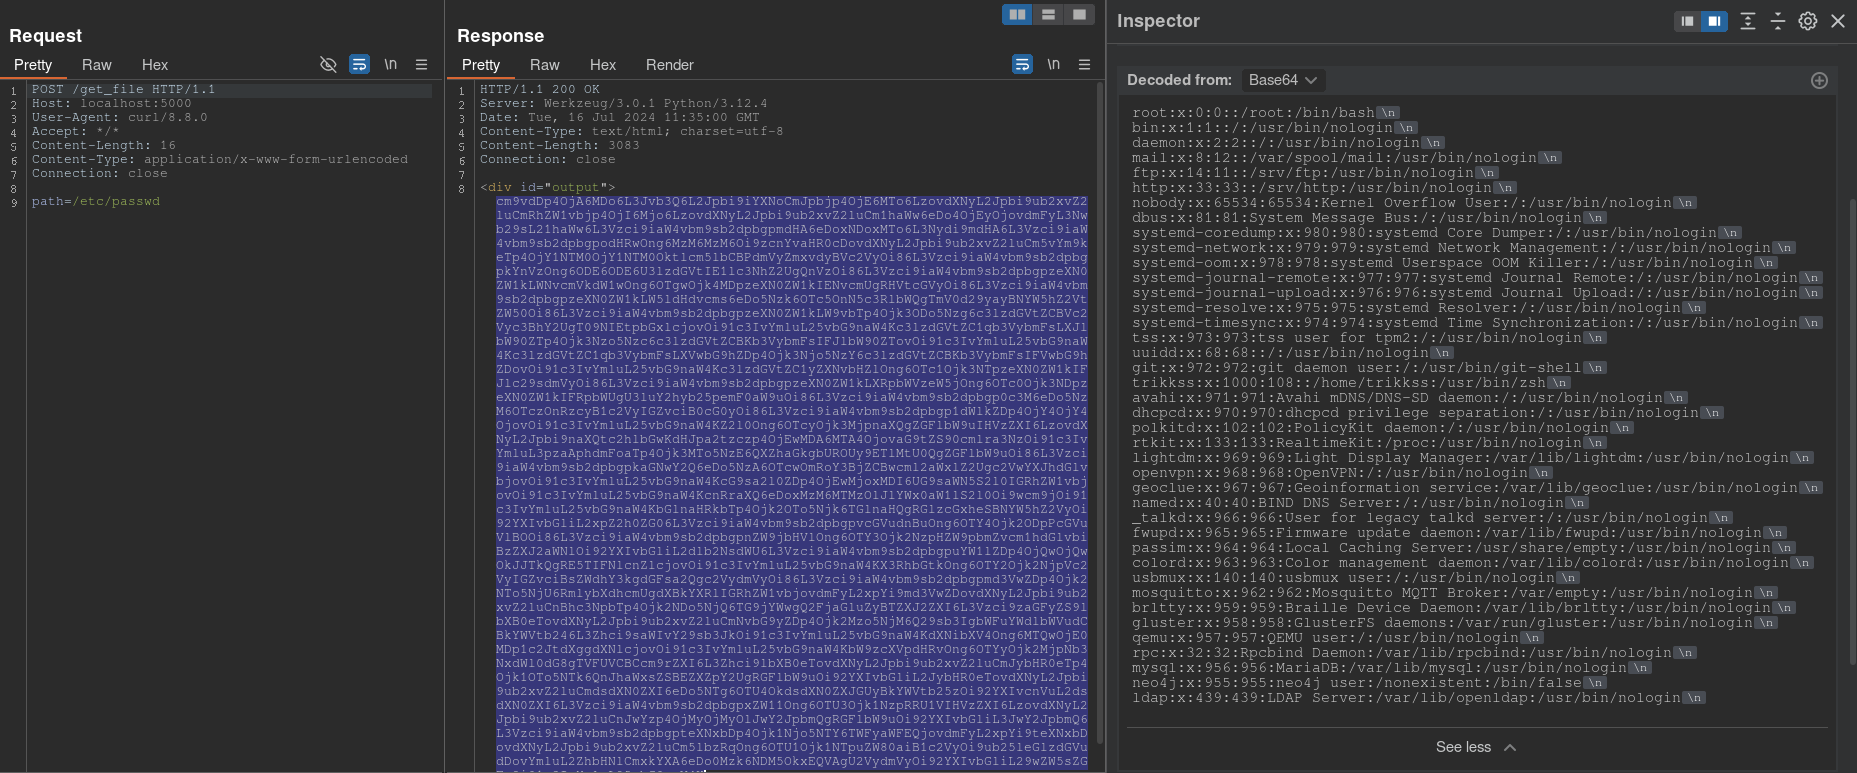Click decoded line starting with neo4j:x:955

tap(1369, 683)
